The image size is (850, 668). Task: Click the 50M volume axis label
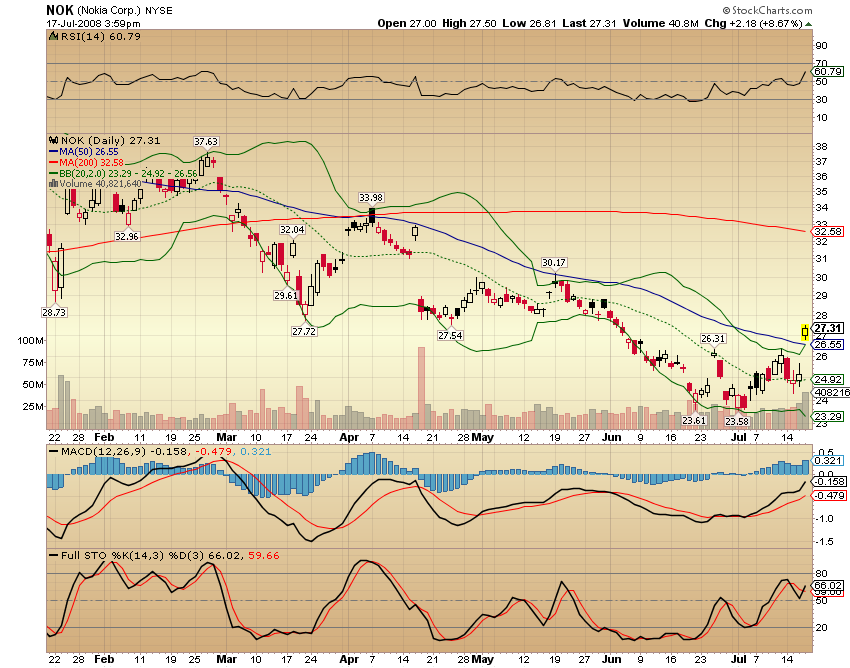point(34,384)
